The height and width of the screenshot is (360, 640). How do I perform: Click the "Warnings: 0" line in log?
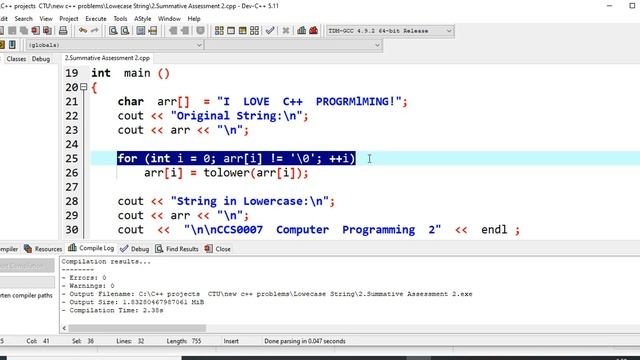point(88,286)
